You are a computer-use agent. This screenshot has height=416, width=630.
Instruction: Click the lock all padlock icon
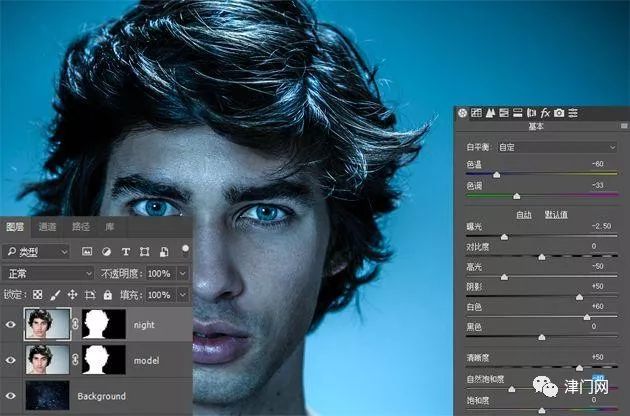[109, 295]
